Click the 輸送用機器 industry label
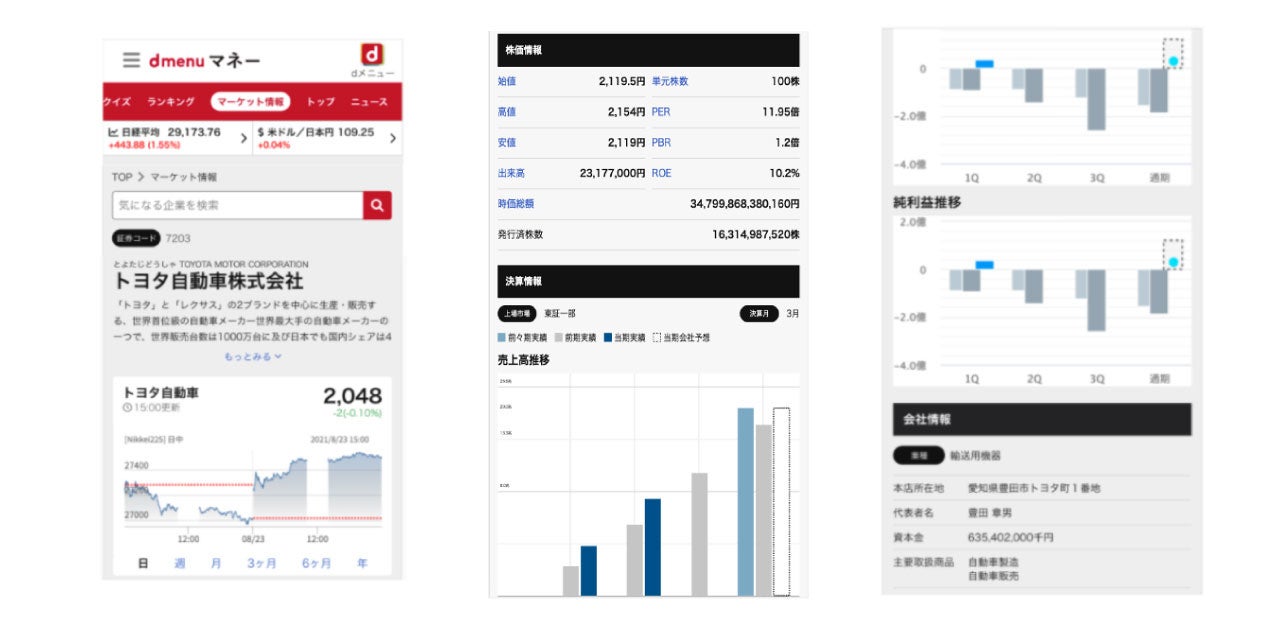Viewport: 1280px width, 630px height. tap(975, 455)
